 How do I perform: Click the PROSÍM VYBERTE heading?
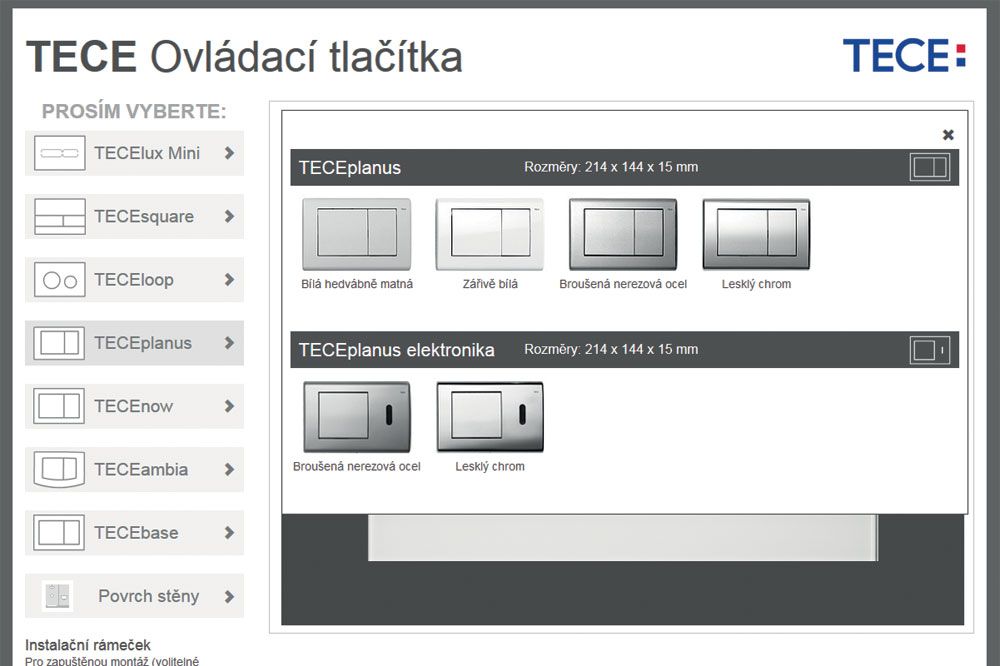134,111
